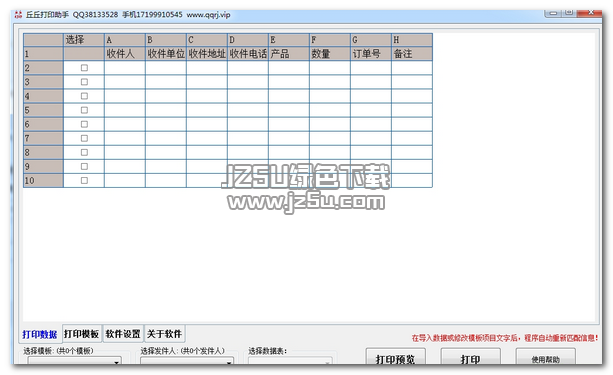Tick the checkbox in row 7
Image resolution: width=613 pixels, height=375 pixels.
point(84,138)
